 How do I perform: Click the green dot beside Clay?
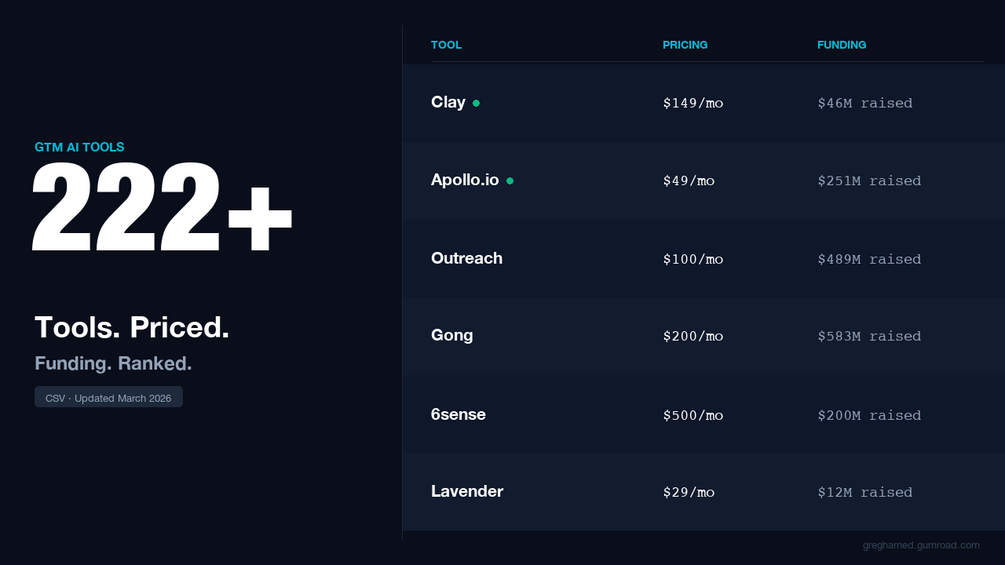coord(476,103)
